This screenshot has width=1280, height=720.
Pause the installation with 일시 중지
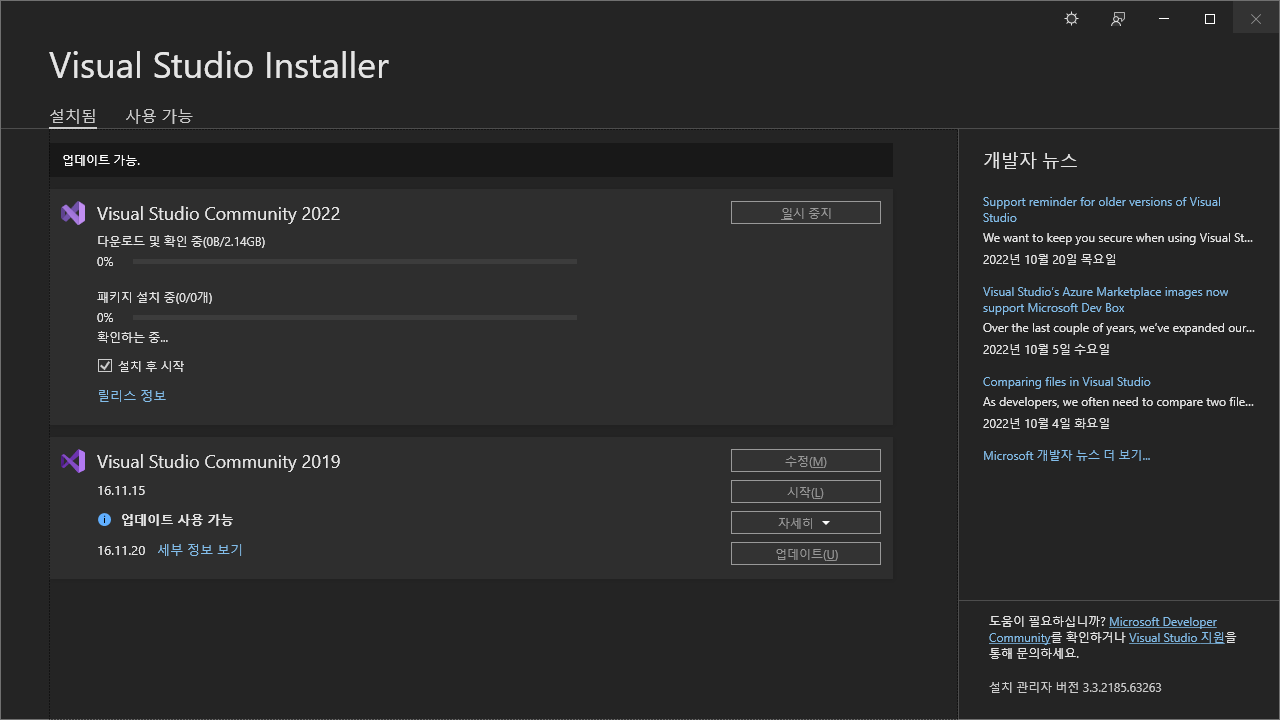tap(806, 213)
